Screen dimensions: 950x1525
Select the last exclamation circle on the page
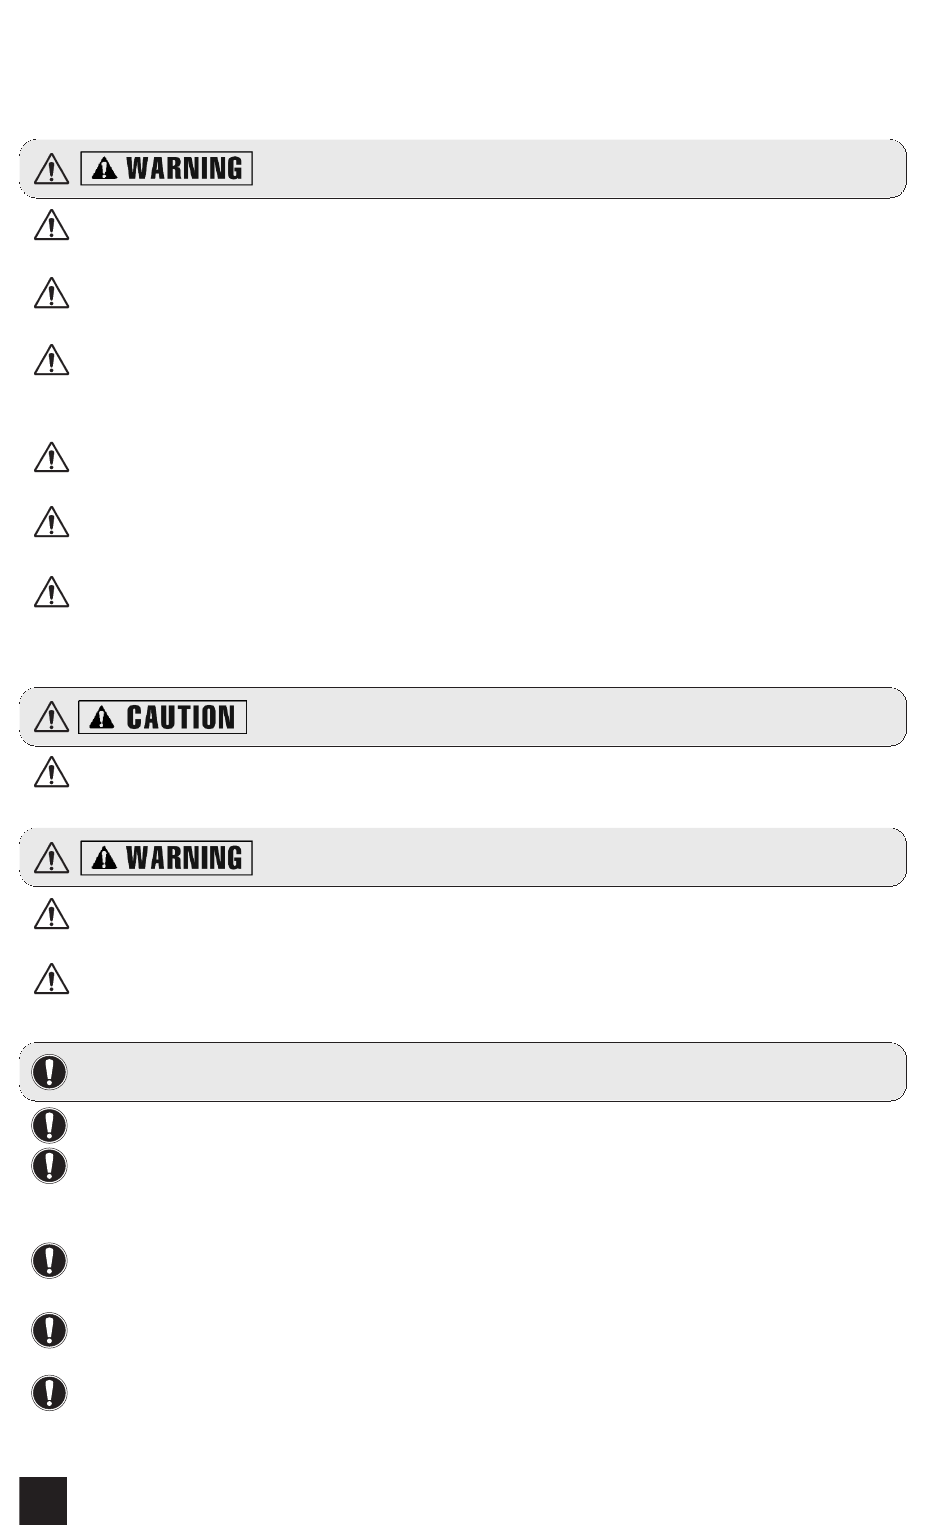(x=49, y=1393)
